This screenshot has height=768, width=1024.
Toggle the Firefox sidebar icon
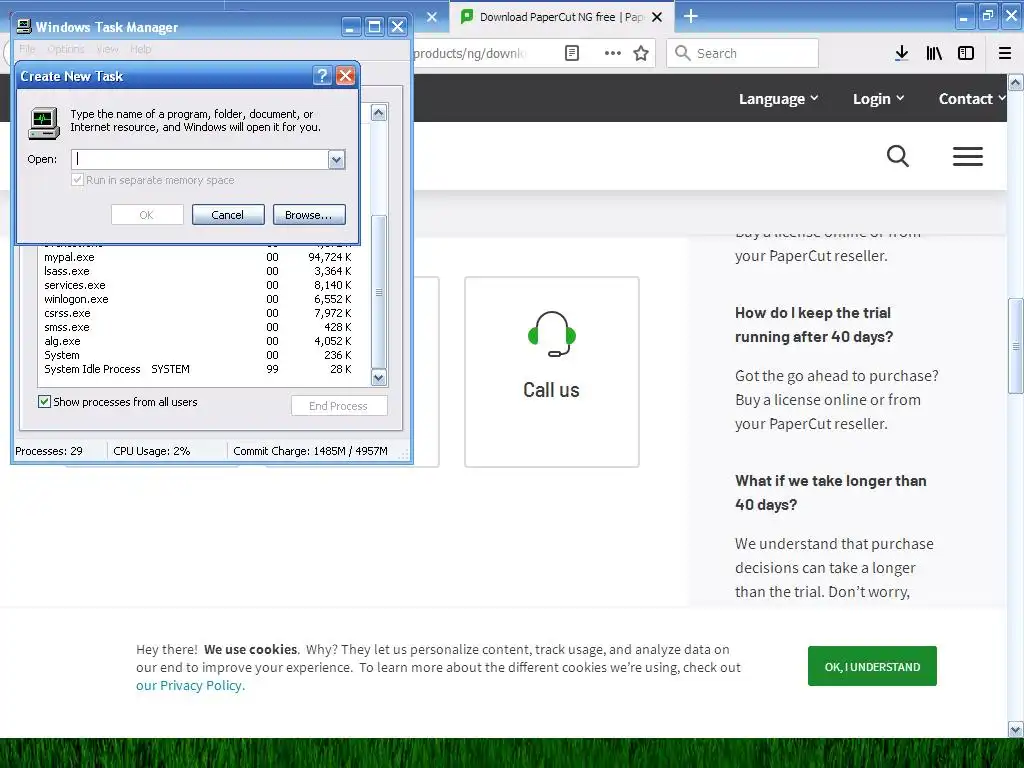[966, 54]
